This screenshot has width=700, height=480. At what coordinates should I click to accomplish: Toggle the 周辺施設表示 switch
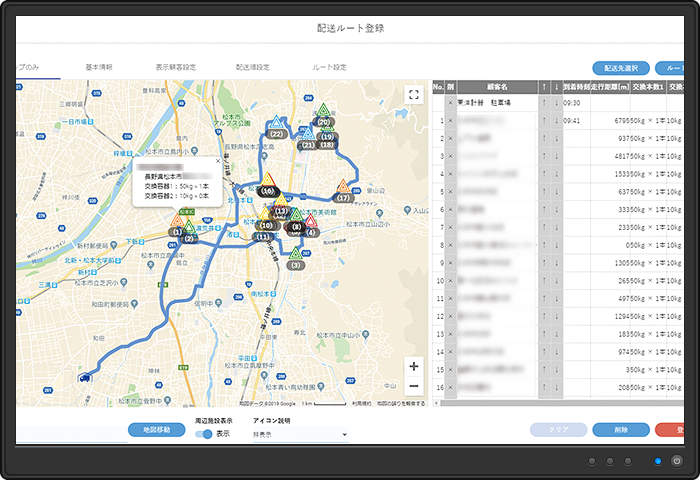click(205, 435)
